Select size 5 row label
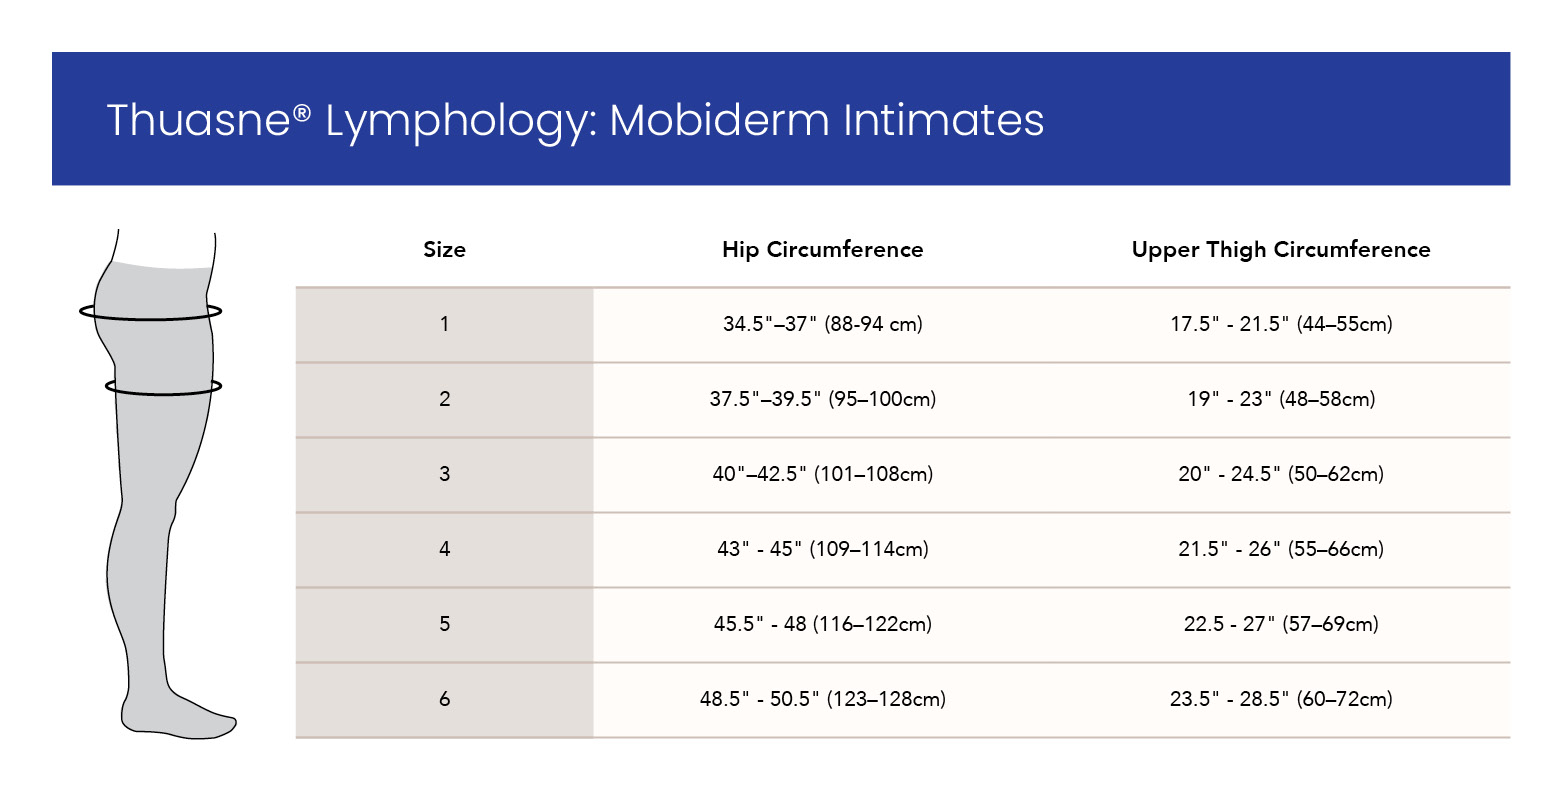Screen dimensions: 1563x792 click(x=444, y=624)
